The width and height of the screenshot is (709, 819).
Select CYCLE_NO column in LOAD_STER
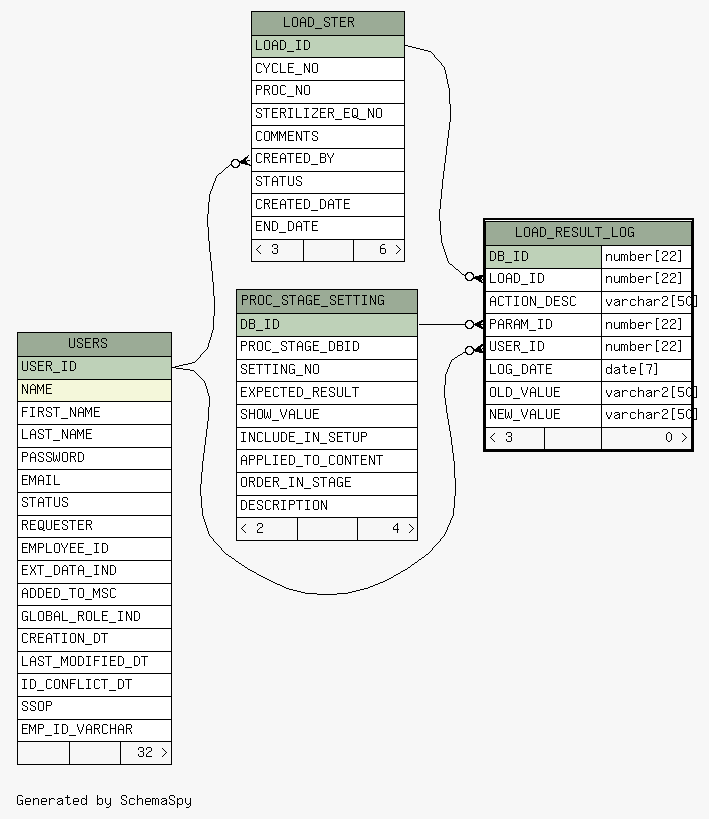point(328,69)
